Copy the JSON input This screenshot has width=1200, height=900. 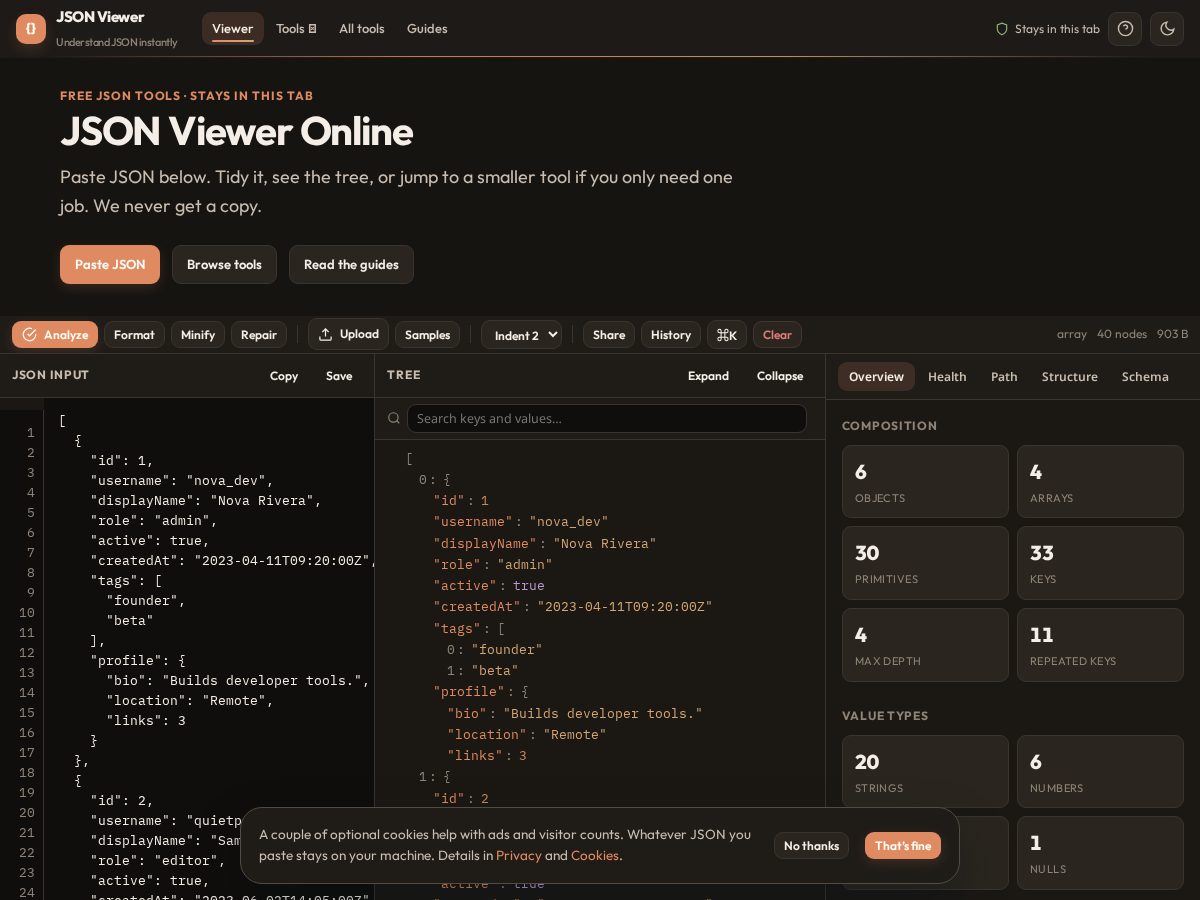[x=284, y=376]
